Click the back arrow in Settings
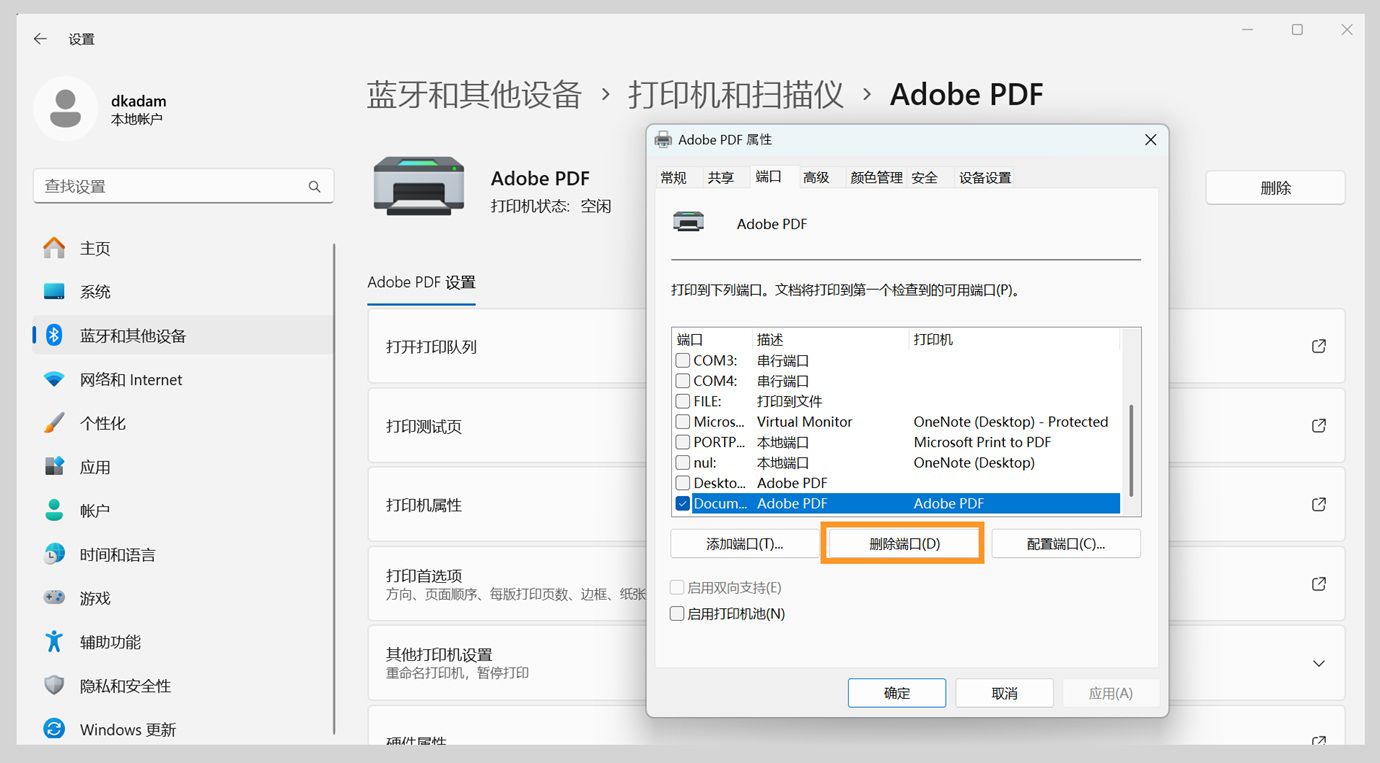The height and width of the screenshot is (763, 1380). [39, 39]
